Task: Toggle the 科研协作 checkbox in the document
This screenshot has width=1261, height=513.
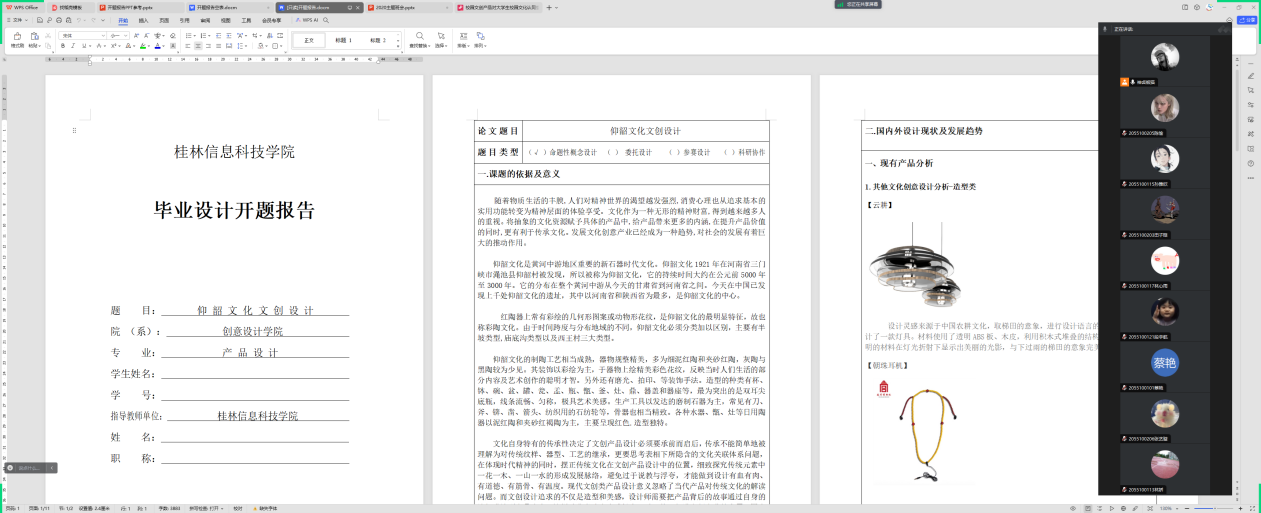Action: tap(727, 153)
